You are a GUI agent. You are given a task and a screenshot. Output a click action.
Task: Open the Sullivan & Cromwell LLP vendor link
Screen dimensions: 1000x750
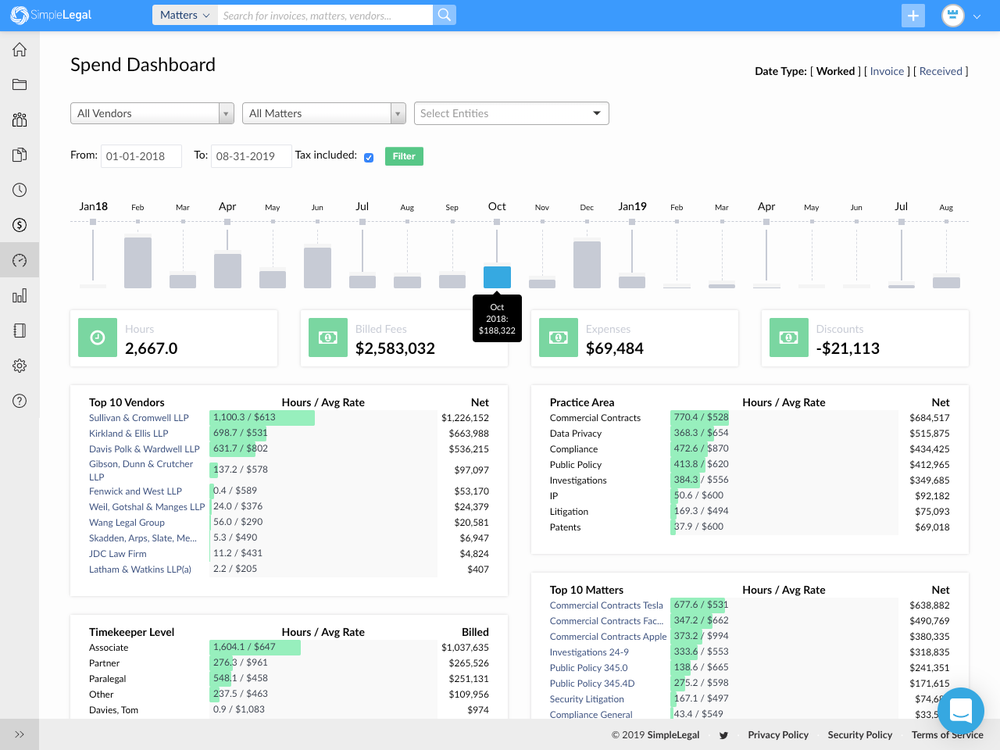pyautogui.click(x=139, y=418)
